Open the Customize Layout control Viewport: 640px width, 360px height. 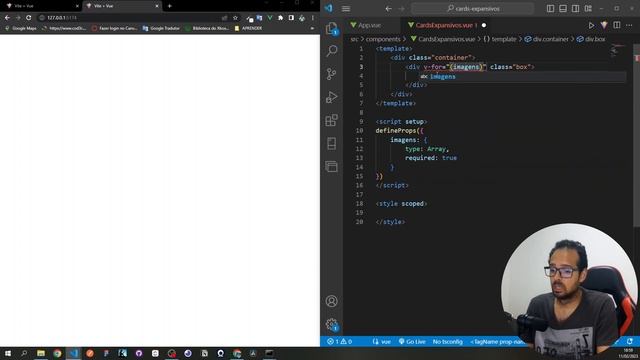pos(588,9)
